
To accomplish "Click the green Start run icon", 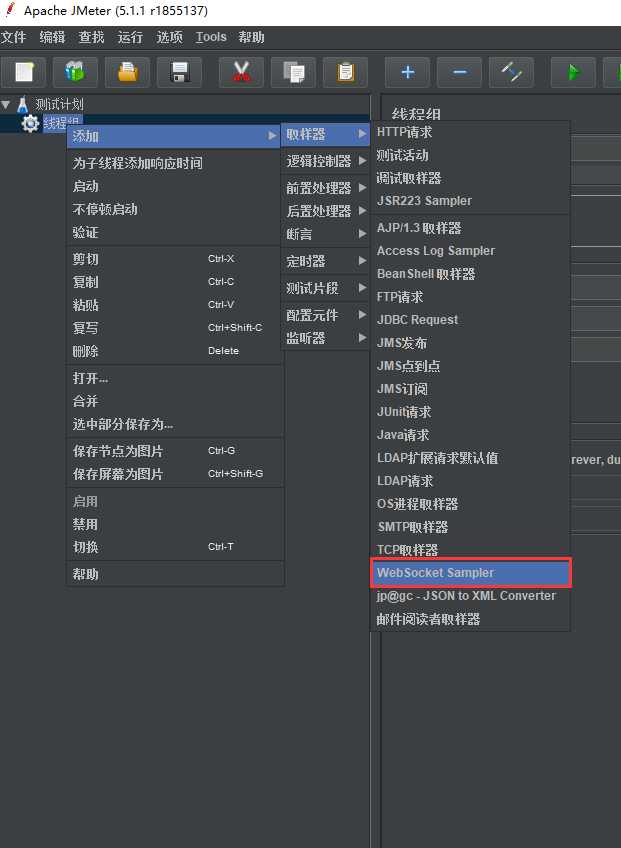I will click(x=573, y=72).
